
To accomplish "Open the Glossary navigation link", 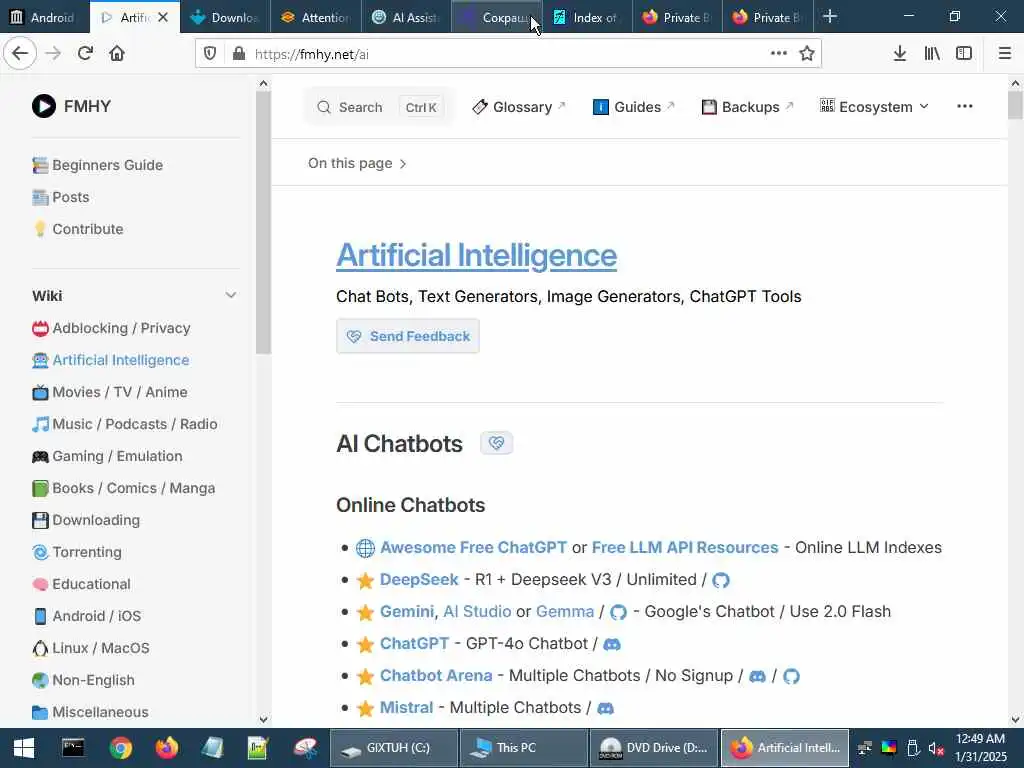I will (519, 106).
